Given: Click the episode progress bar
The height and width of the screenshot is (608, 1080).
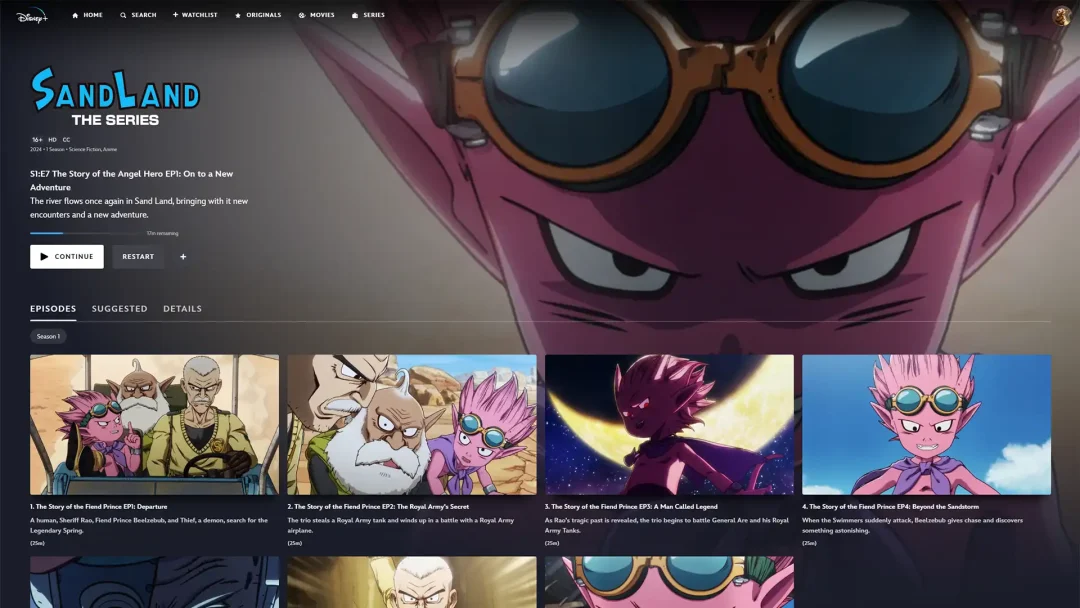Looking at the screenshot, I should (87, 233).
